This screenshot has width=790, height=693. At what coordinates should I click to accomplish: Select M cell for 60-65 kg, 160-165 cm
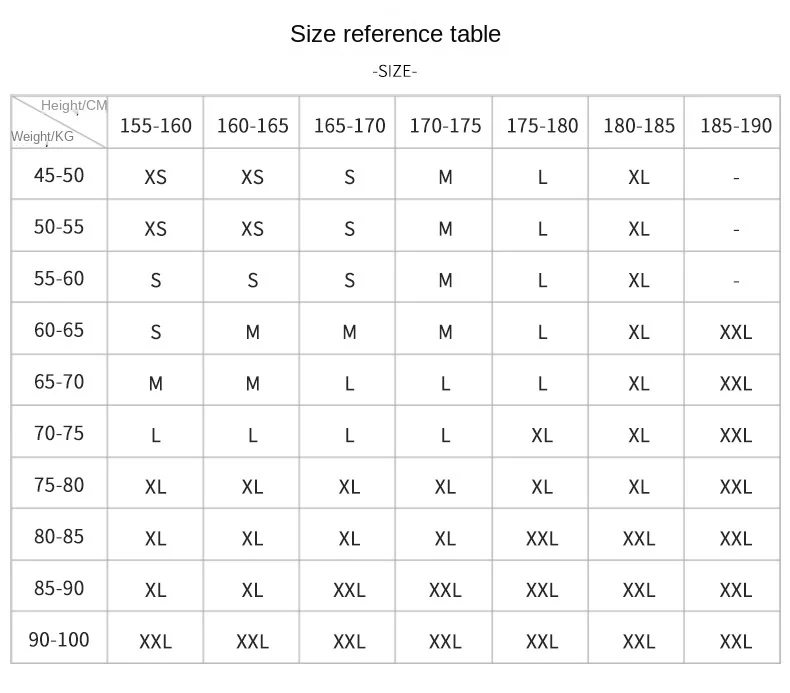tap(252, 332)
